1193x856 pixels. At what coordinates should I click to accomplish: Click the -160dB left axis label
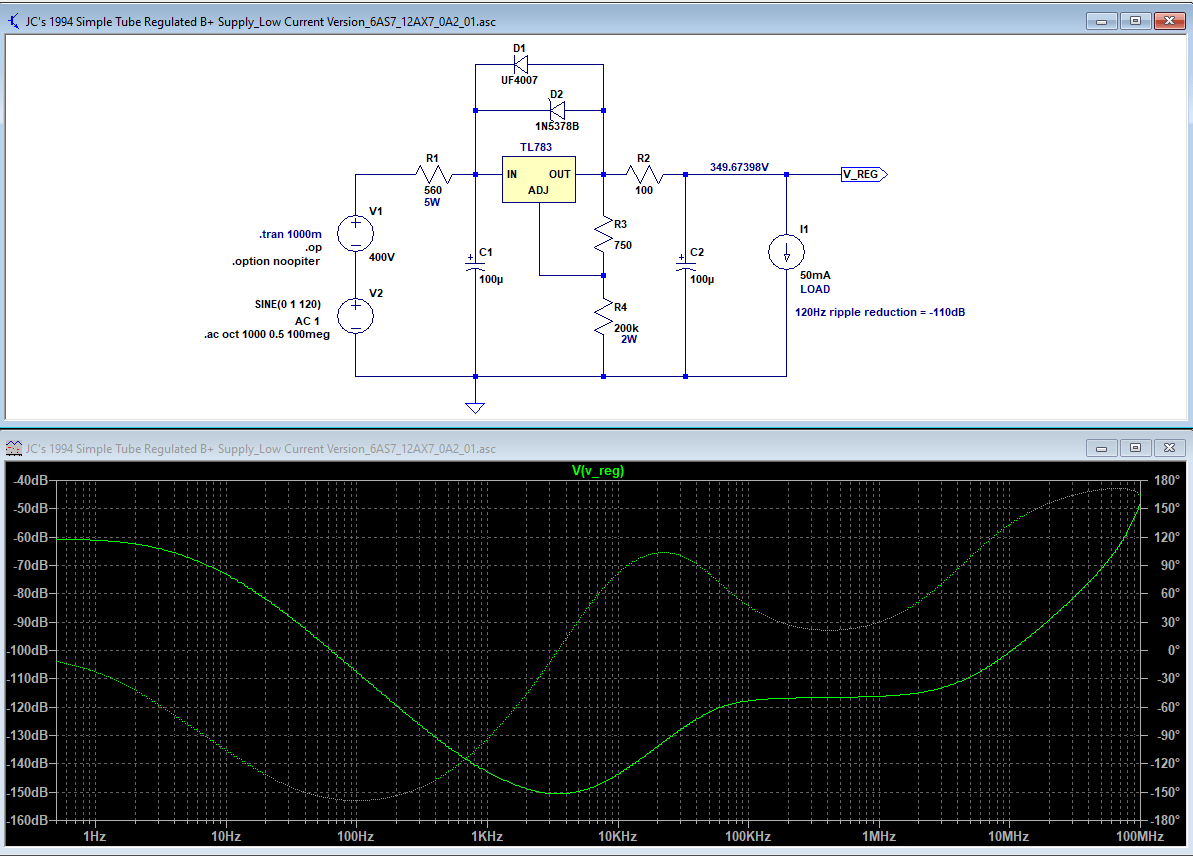pyautogui.click(x=27, y=820)
